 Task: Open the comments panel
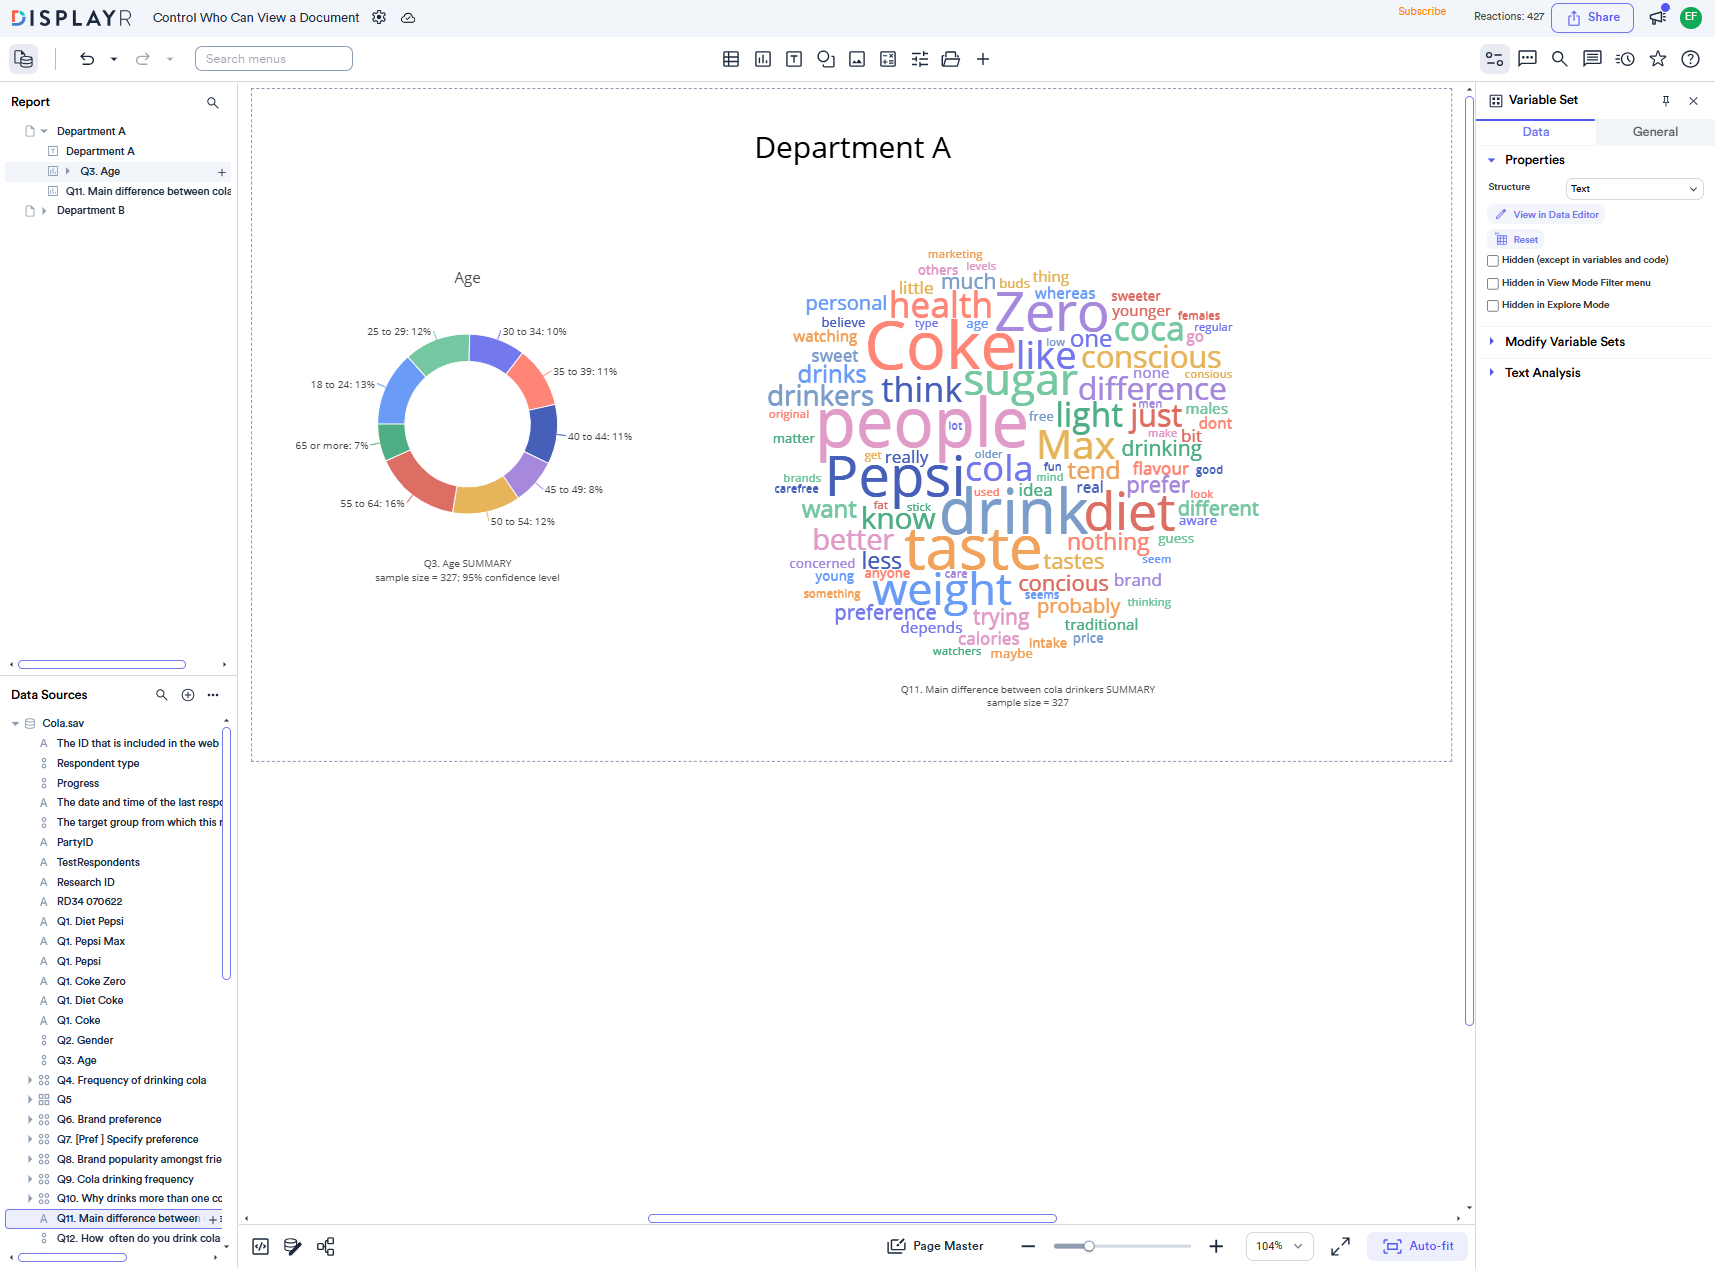pos(1527,59)
